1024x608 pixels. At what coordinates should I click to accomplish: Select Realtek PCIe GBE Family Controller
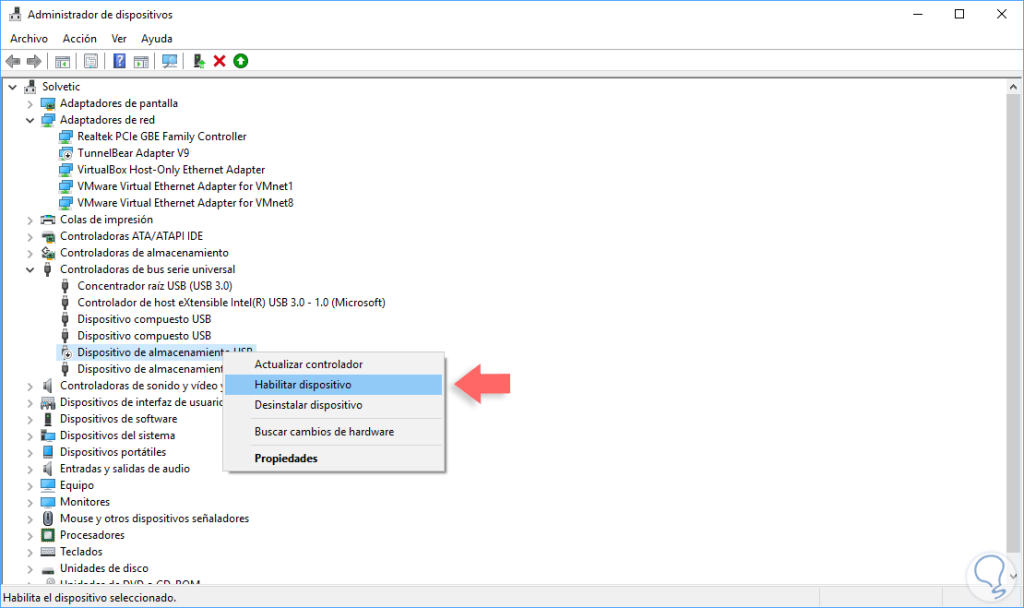162,136
